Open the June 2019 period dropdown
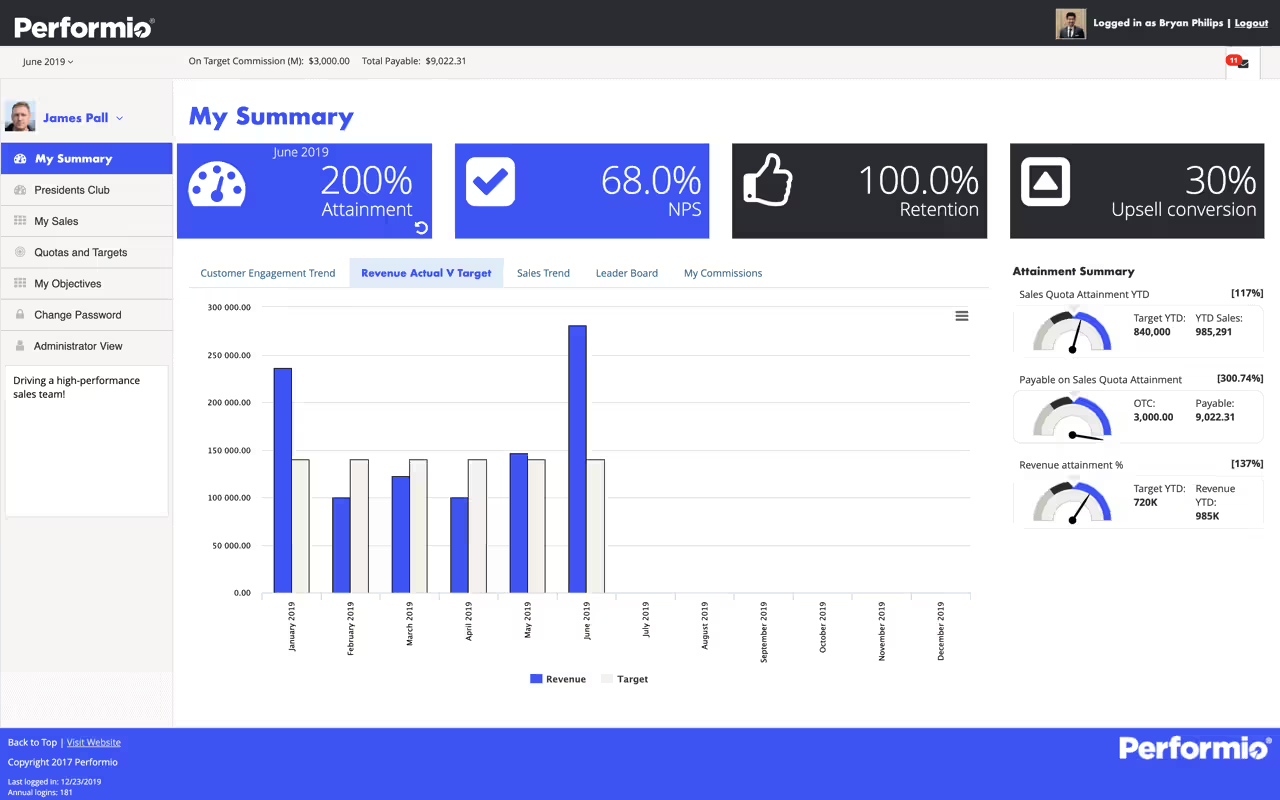The width and height of the screenshot is (1280, 800). (x=48, y=61)
